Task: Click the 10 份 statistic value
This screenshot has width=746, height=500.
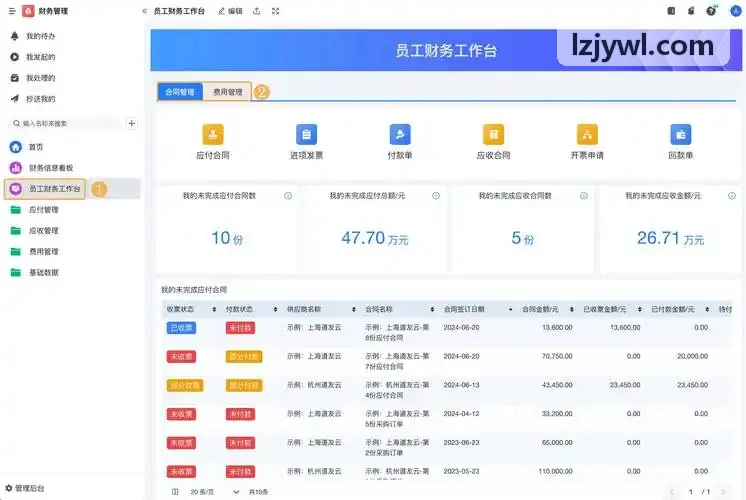Action: click(227, 238)
